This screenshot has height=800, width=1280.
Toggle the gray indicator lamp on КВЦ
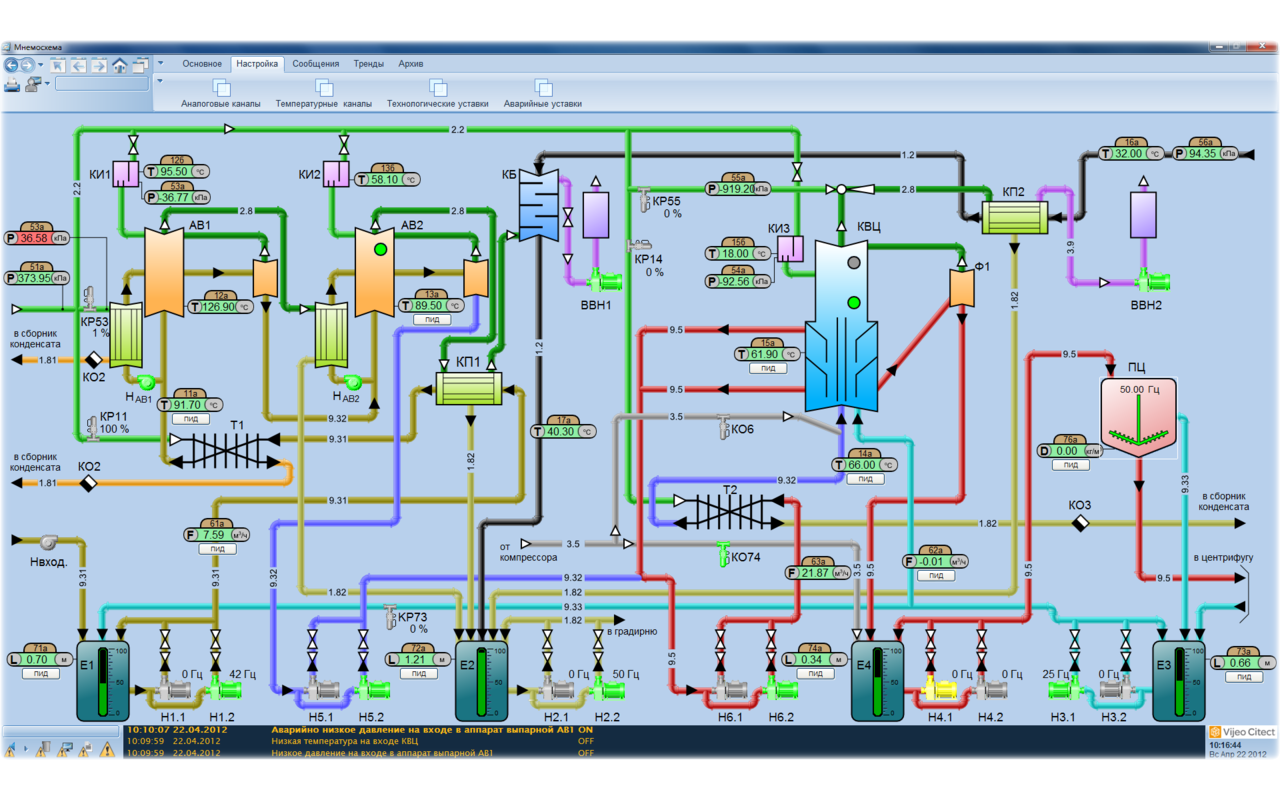point(854,262)
